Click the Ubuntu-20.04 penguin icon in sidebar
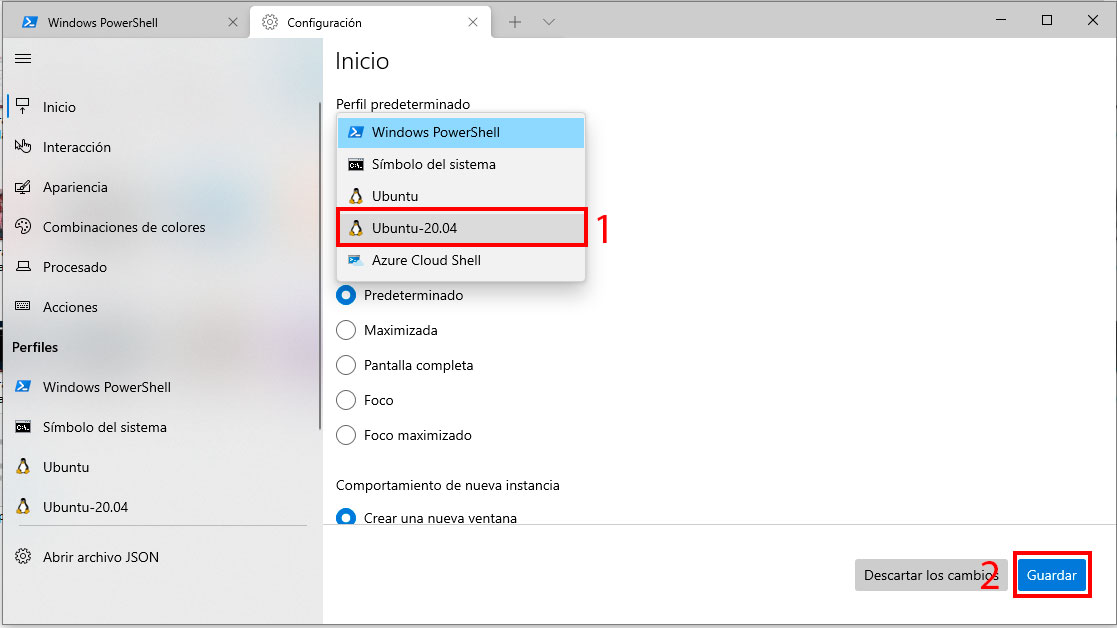 pyautogui.click(x=23, y=506)
